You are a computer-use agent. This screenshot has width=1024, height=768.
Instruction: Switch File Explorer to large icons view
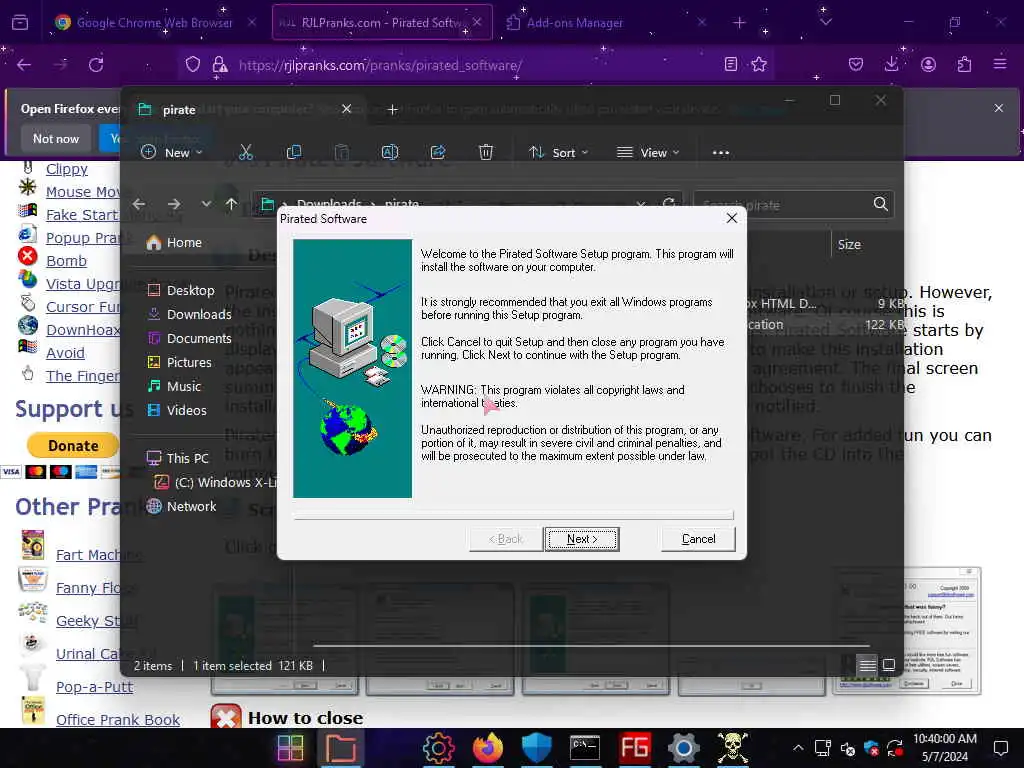[x=889, y=665]
